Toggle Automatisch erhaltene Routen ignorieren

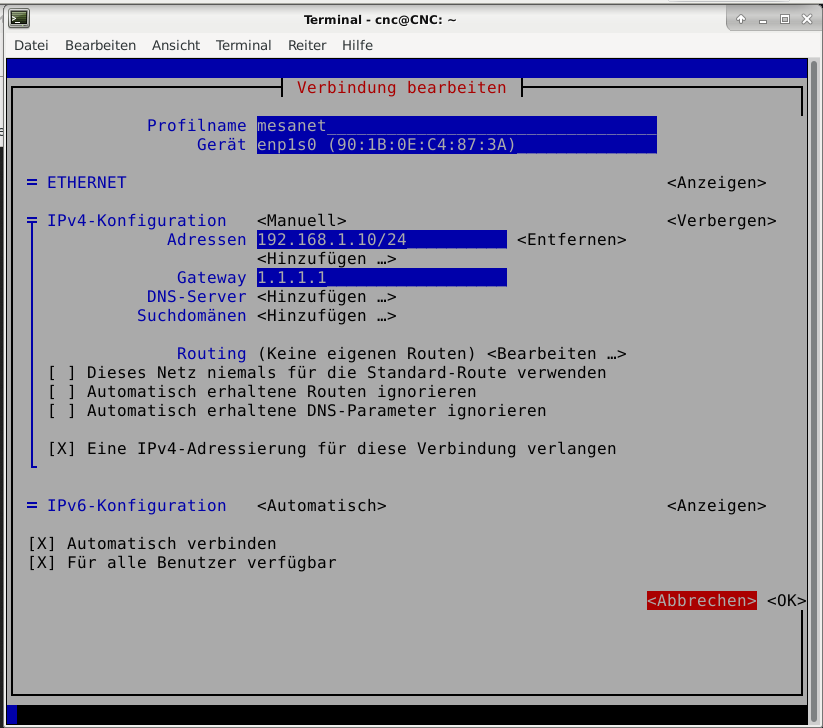(x=62, y=392)
